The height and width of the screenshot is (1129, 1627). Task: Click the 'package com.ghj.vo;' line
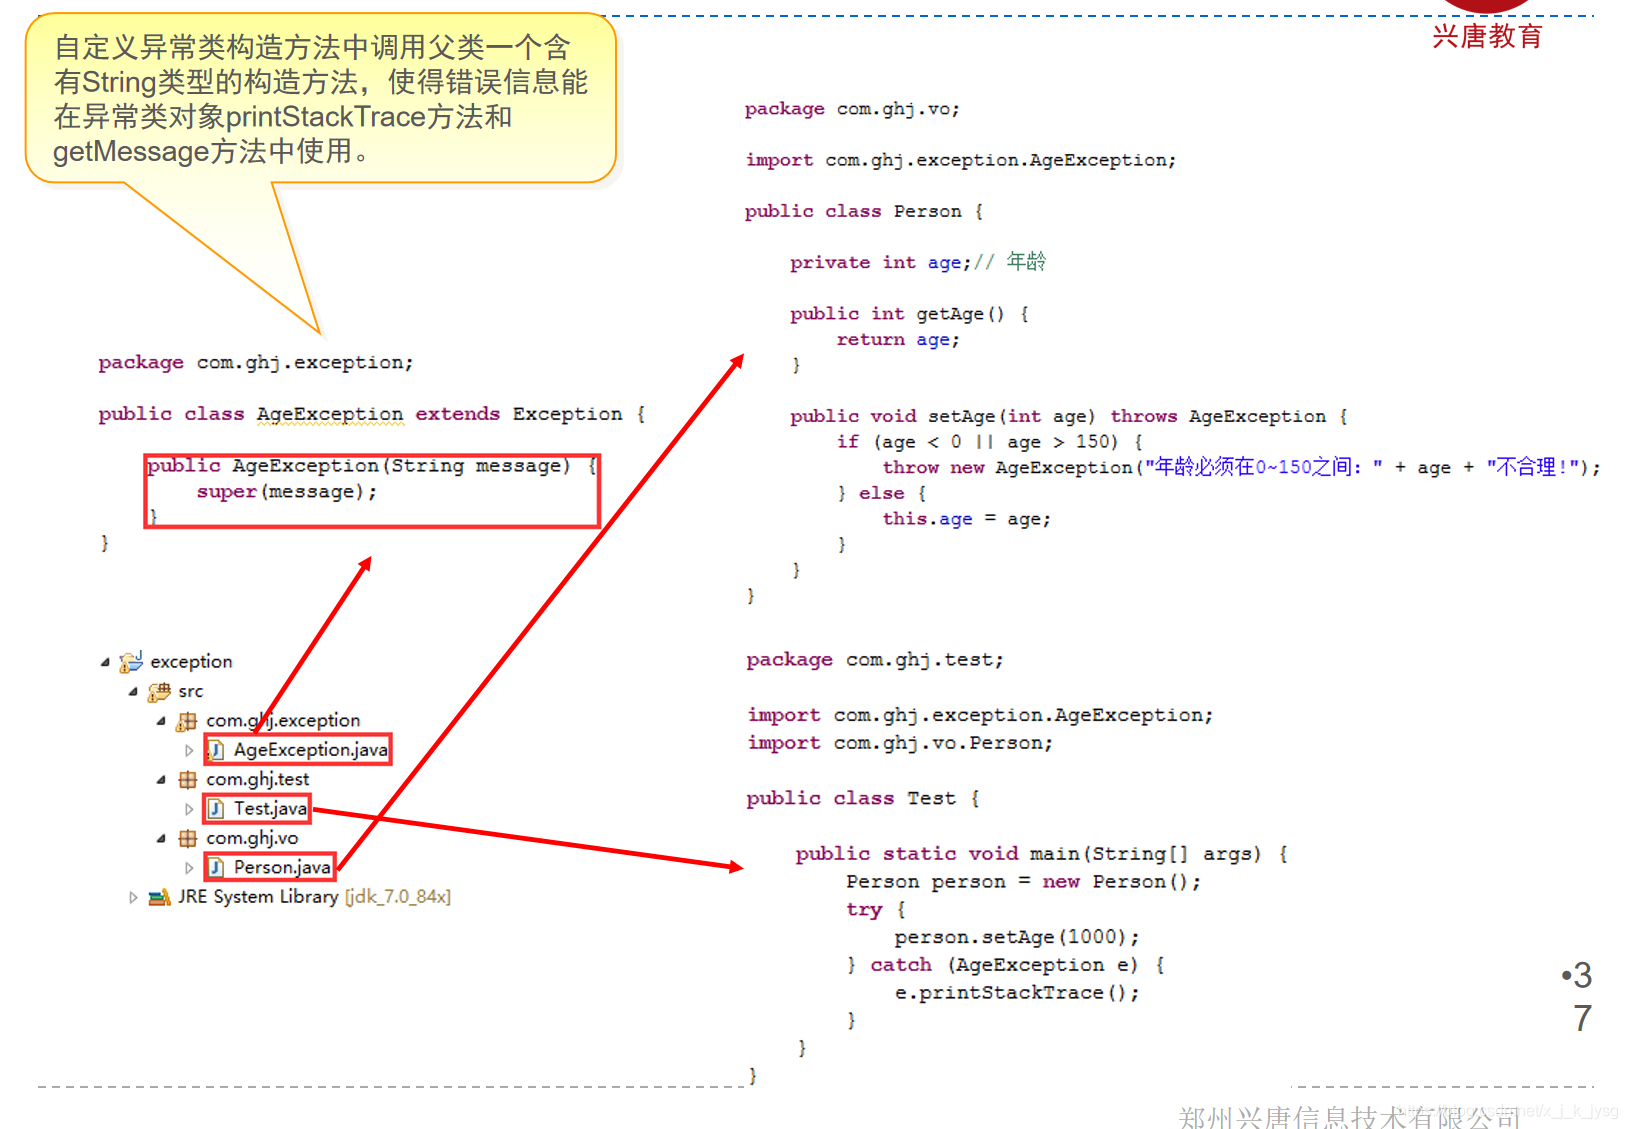click(x=852, y=109)
